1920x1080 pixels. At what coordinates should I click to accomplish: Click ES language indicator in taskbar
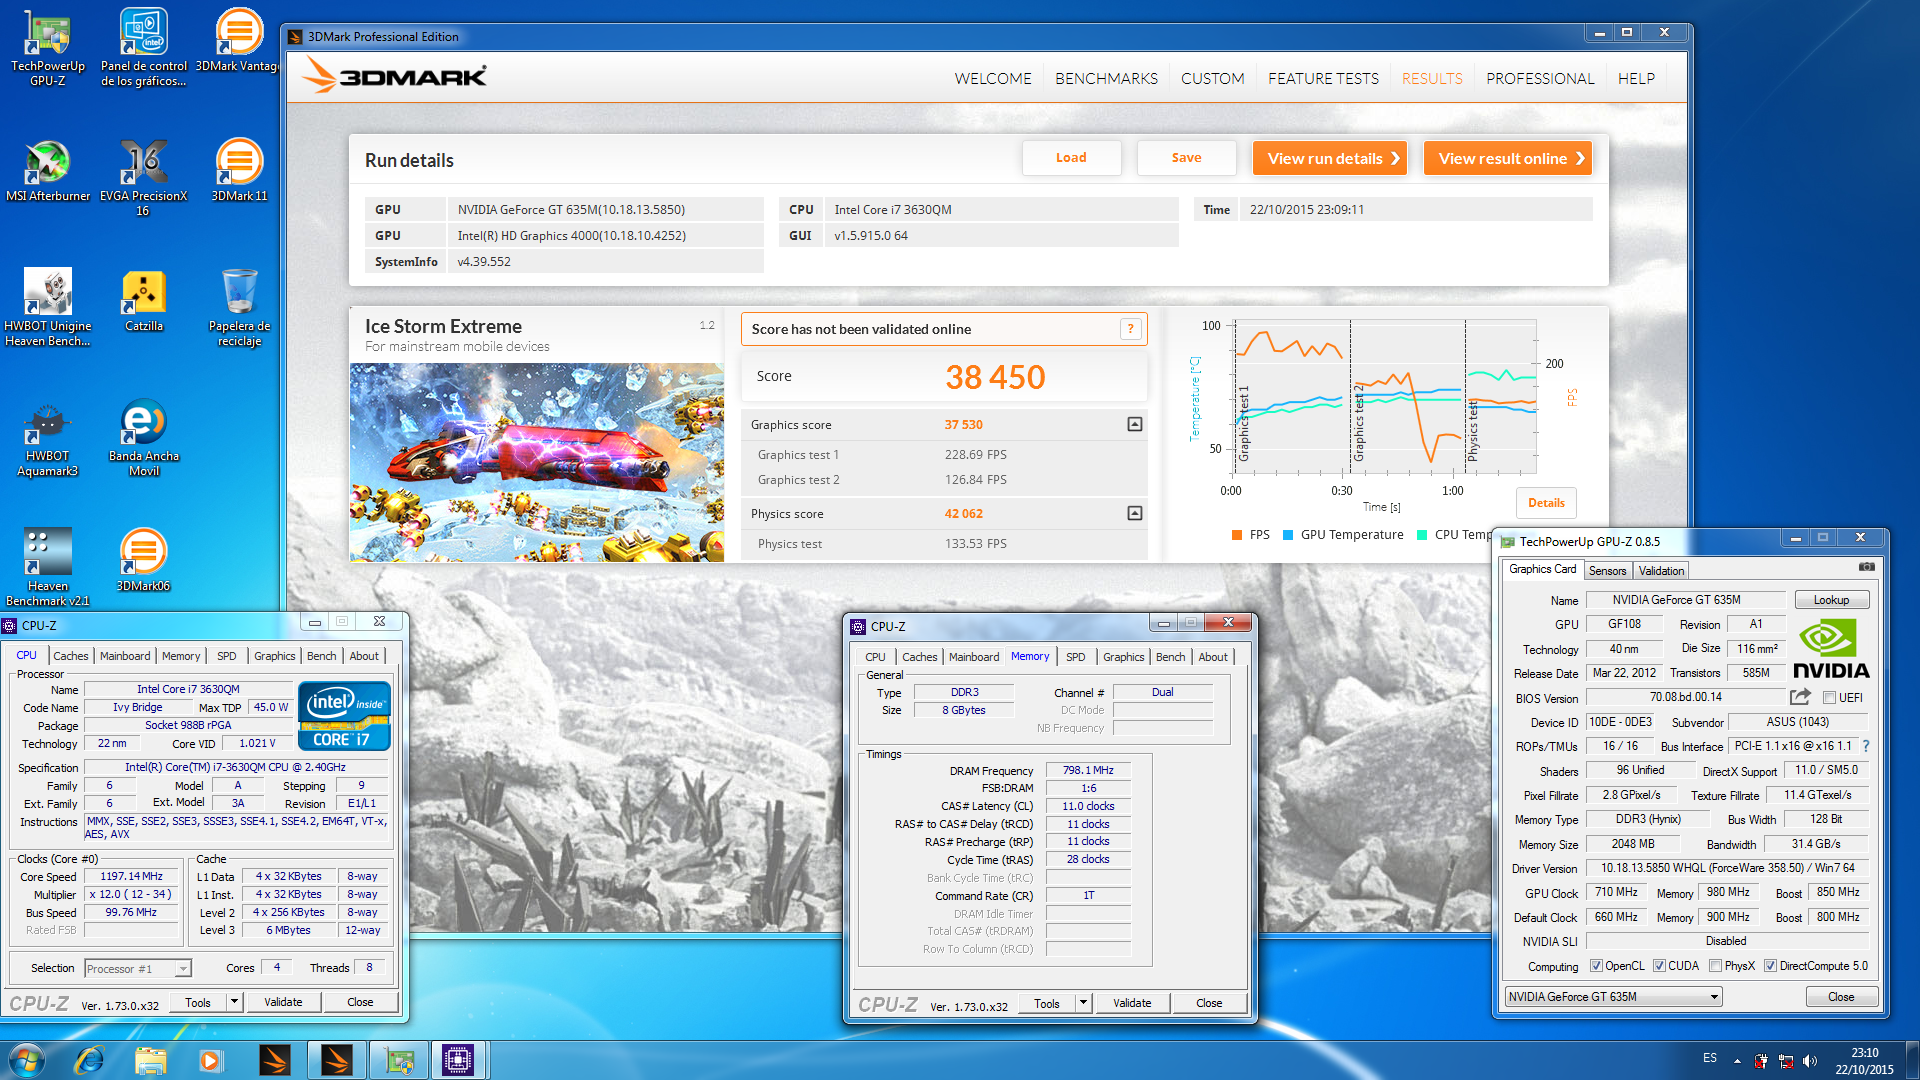tap(1710, 1058)
